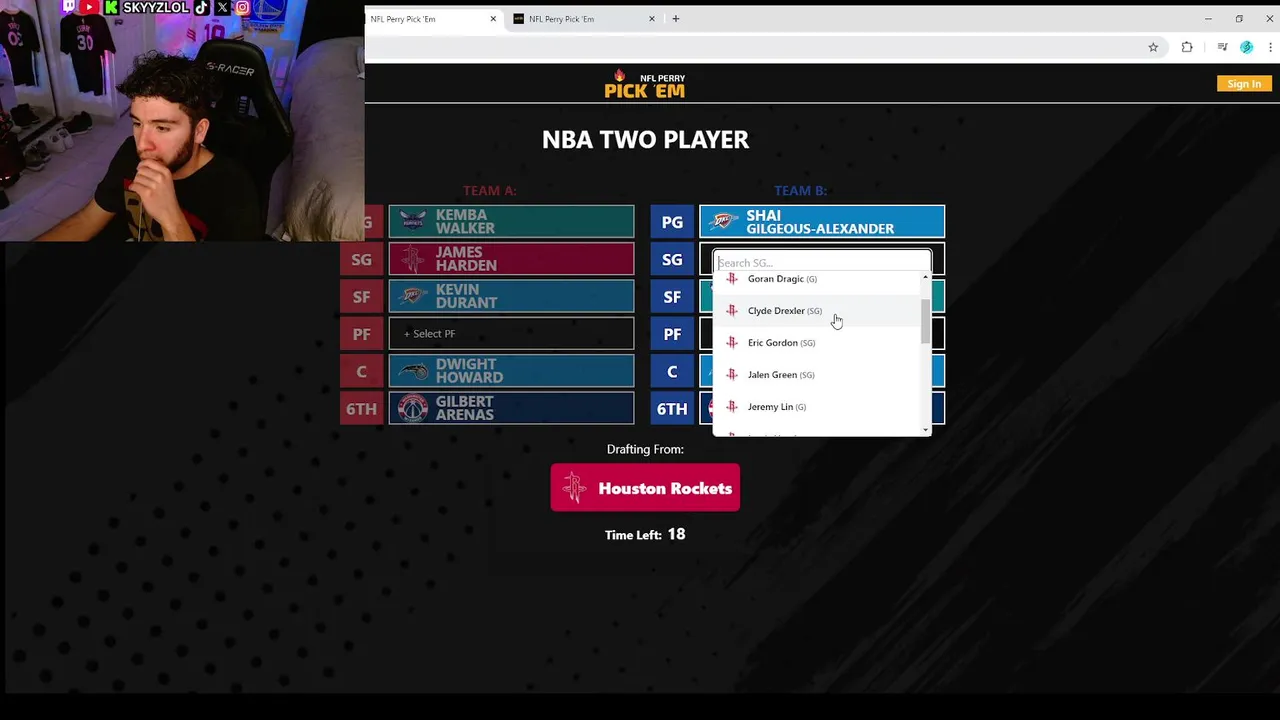
Task: Open the media controls icon in toolbar
Action: coord(1222,47)
